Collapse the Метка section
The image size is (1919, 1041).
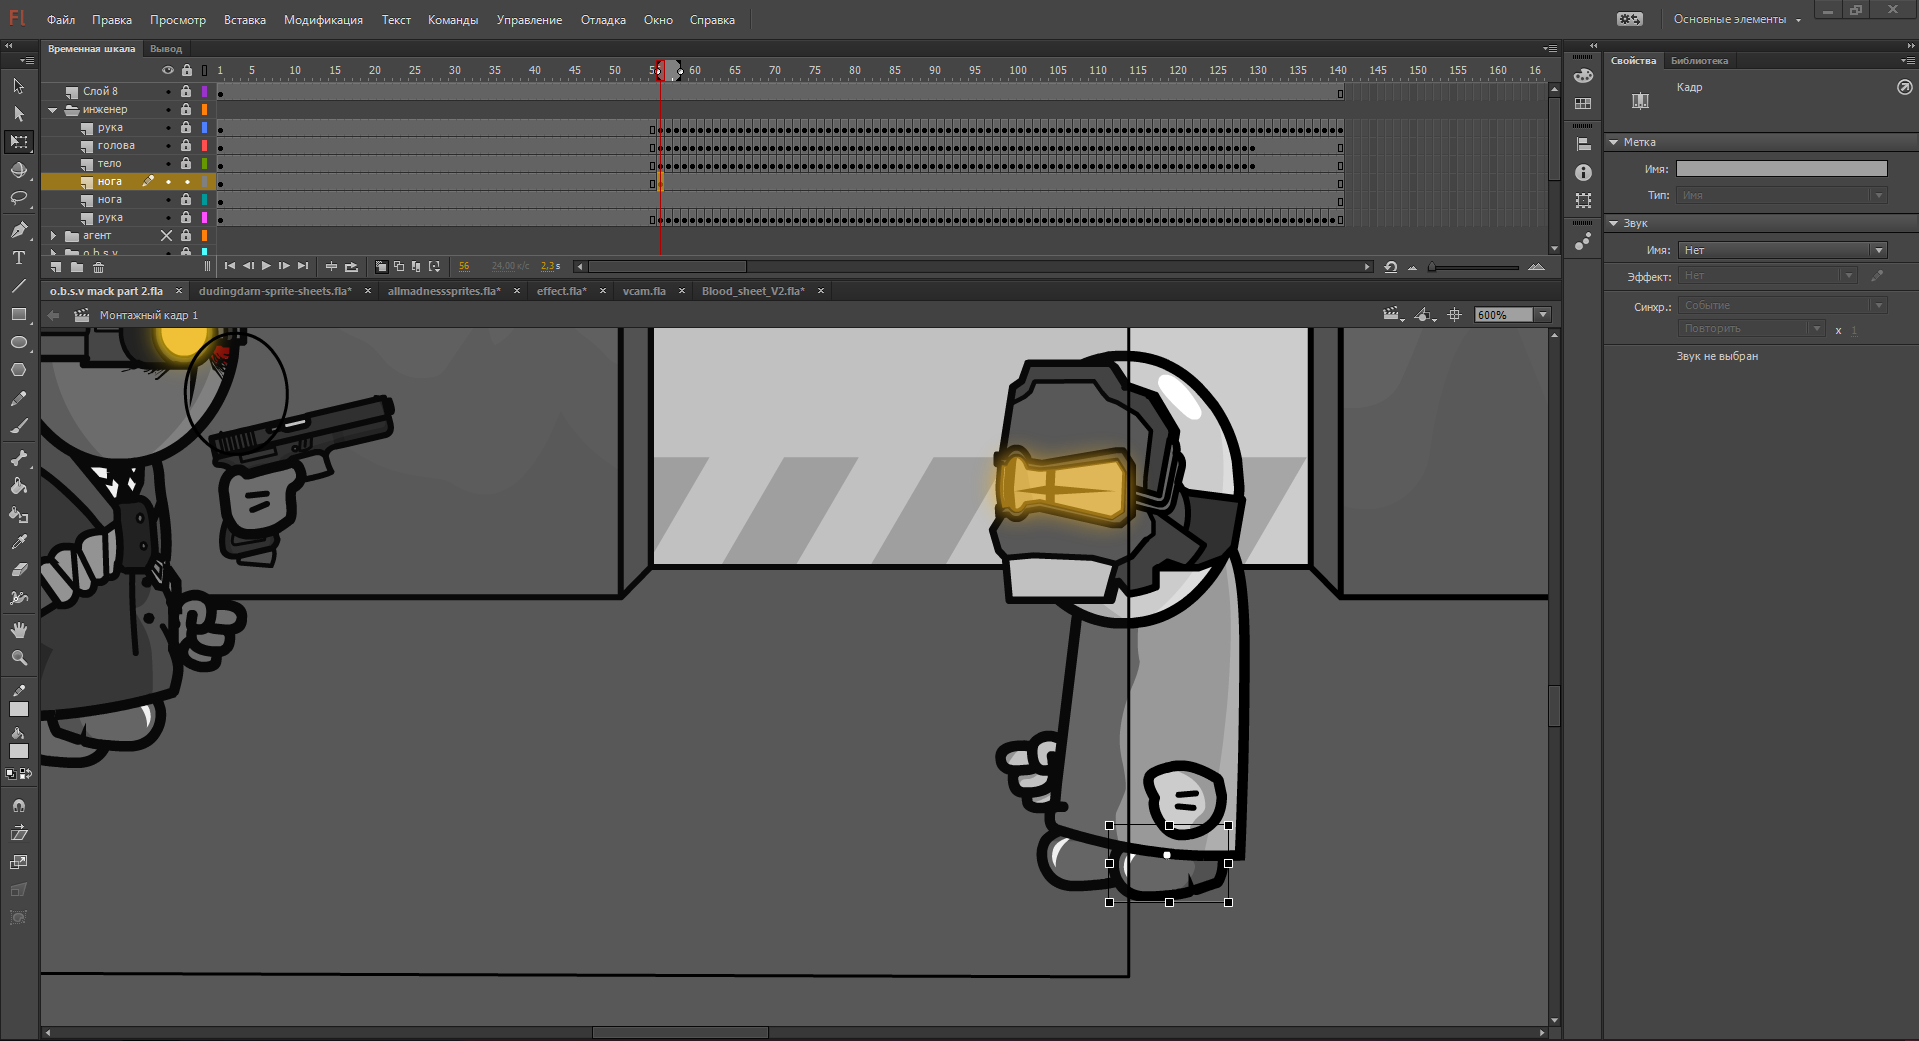(1613, 142)
